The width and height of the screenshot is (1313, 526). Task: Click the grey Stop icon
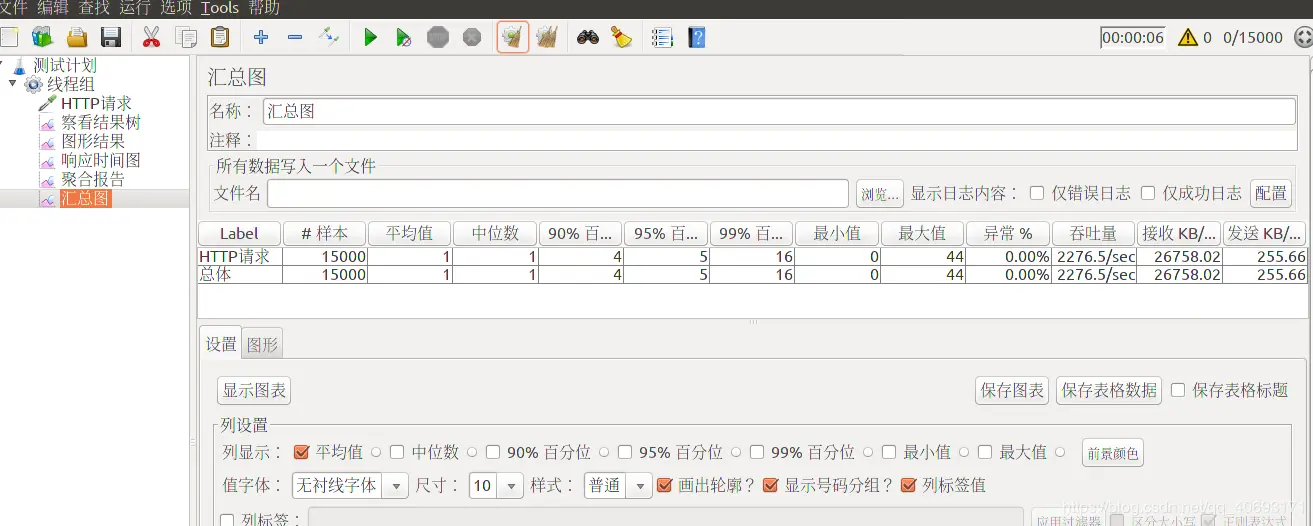[x=438, y=38]
